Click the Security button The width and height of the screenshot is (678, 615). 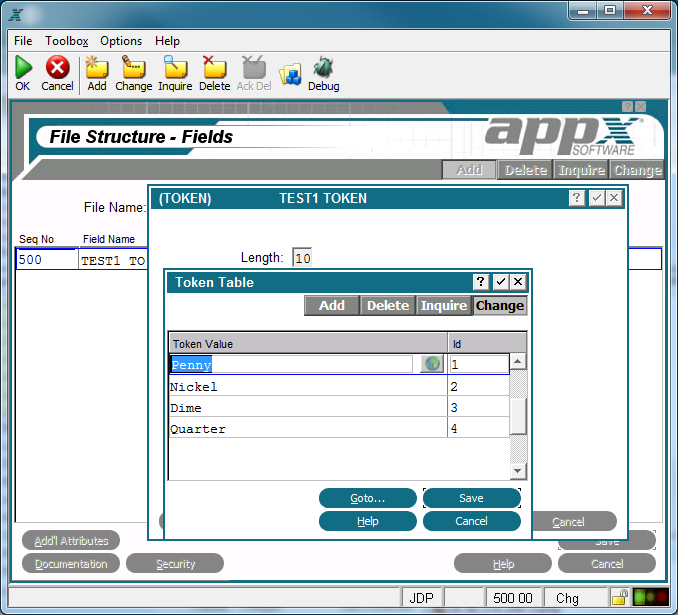pos(175,564)
